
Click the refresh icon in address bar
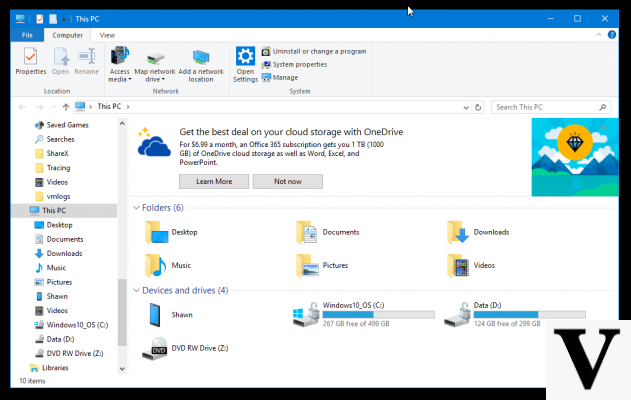pyautogui.click(x=478, y=107)
